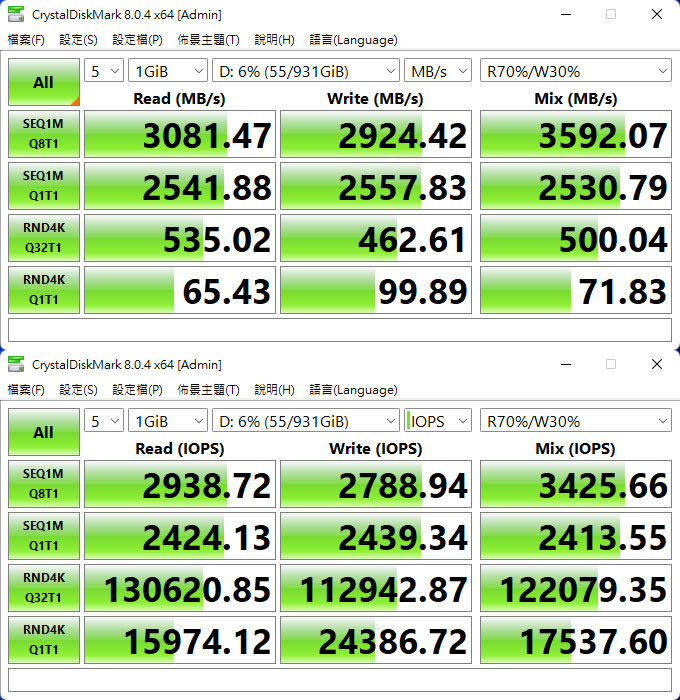
Task: Open R70%/W30% mix dropdown, top window
Action: pos(576,71)
